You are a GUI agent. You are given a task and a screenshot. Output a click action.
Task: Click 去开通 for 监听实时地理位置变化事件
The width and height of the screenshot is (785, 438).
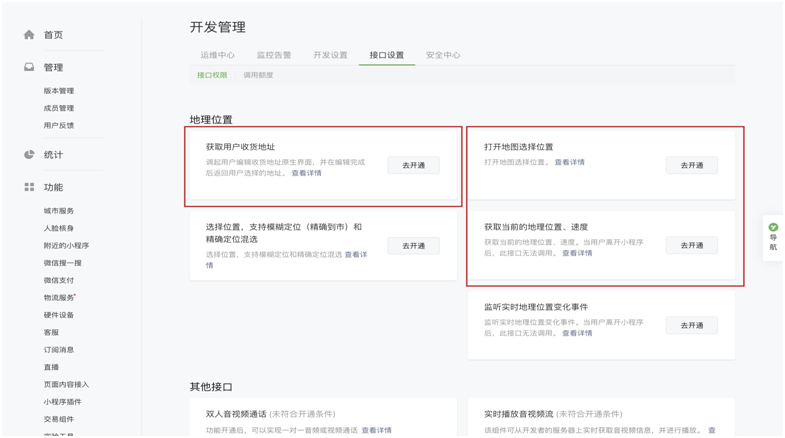coord(691,325)
